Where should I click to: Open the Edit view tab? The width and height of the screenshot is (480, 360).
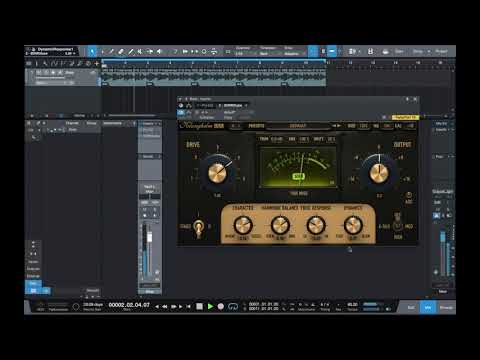click(411, 307)
